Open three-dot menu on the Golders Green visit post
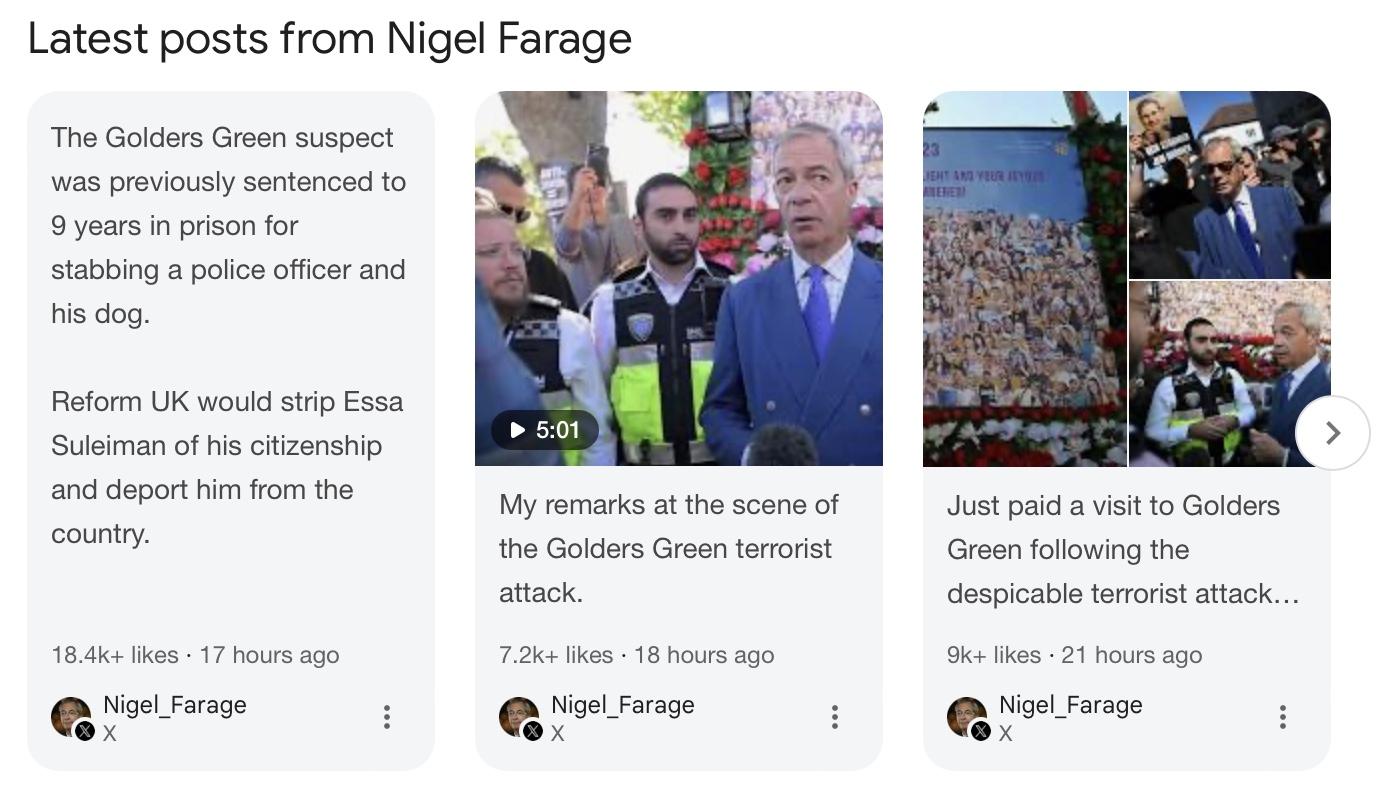Image resolution: width=1380 pixels, height=785 pixels. [x=1283, y=716]
